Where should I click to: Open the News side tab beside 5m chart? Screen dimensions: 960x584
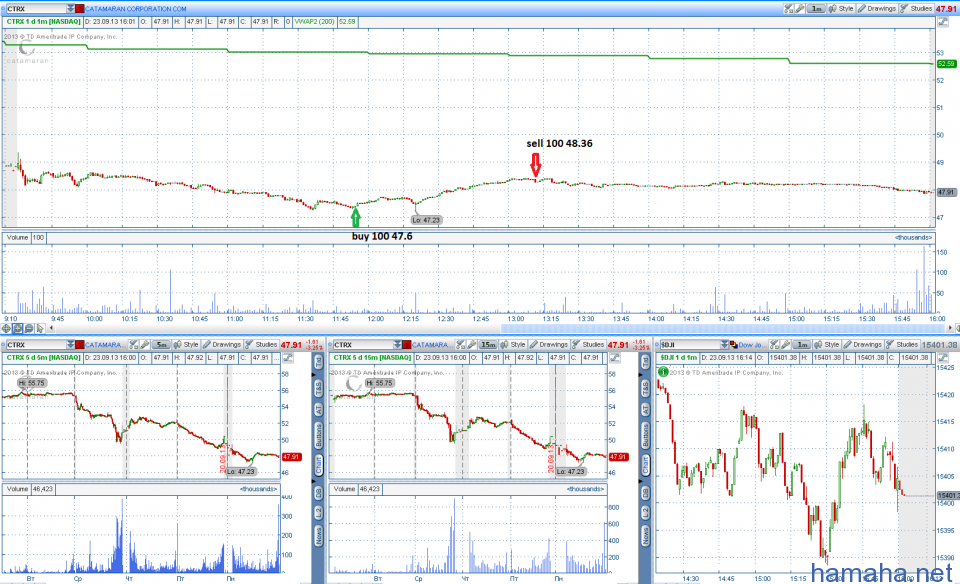pyautogui.click(x=318, y=536)
